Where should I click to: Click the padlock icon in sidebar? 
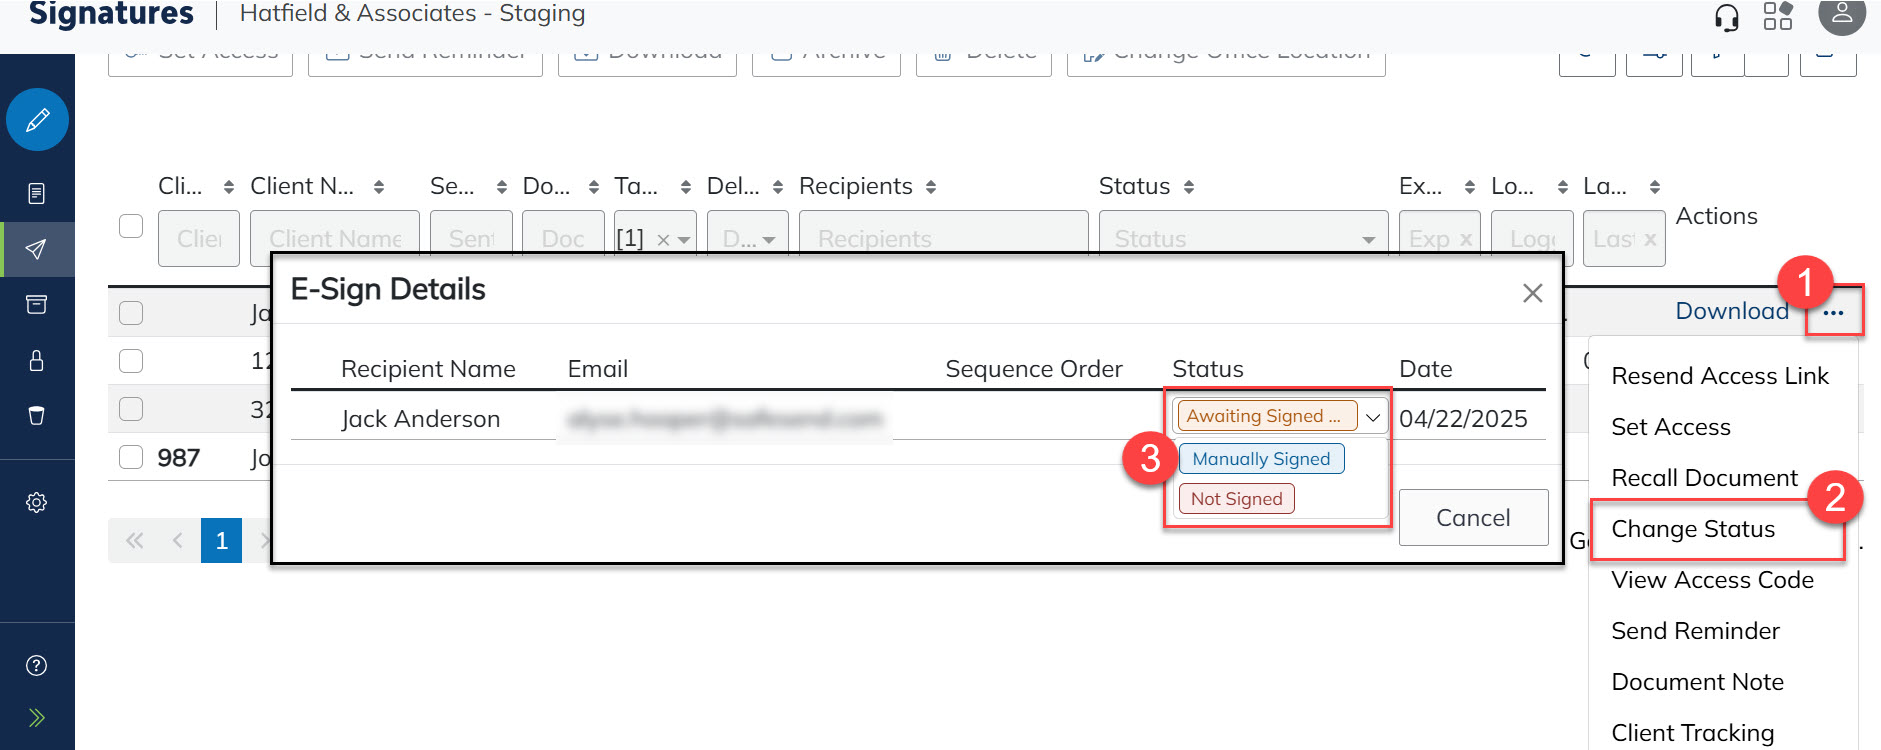coord(37,360)
